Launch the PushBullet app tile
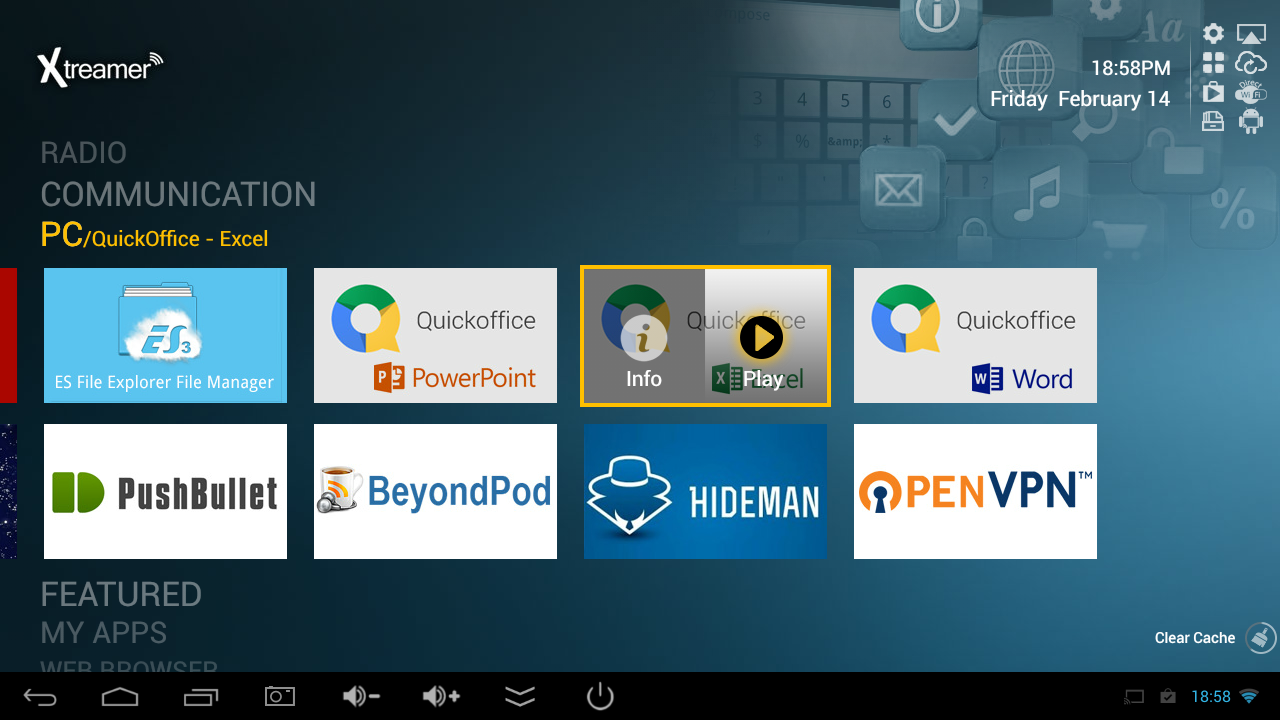The image size is (1280, 720). coord(165,492)
